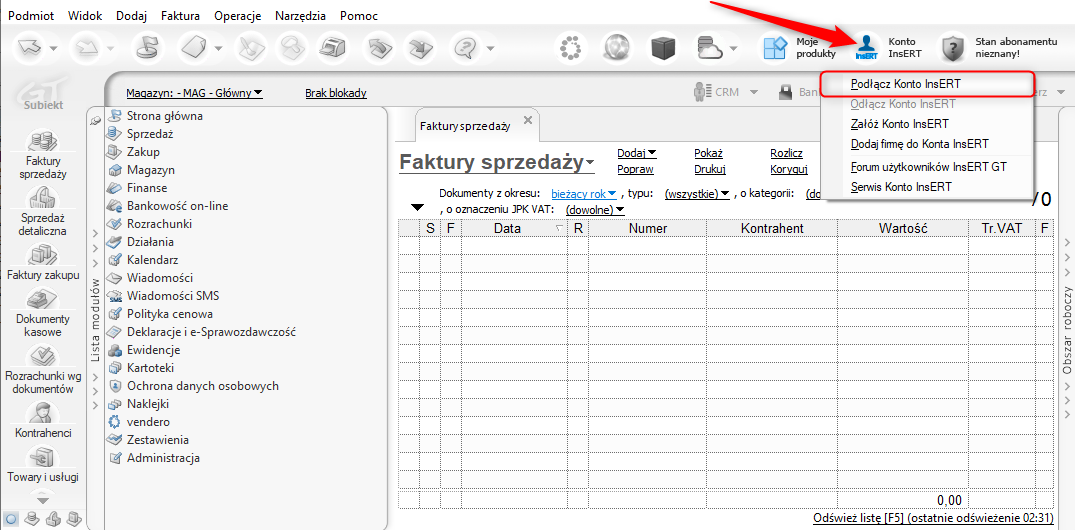Image resolution: width=1075 pixels, height=530 pixels.
Task: Open the Pomoc menu
Action: coord(359,16)
